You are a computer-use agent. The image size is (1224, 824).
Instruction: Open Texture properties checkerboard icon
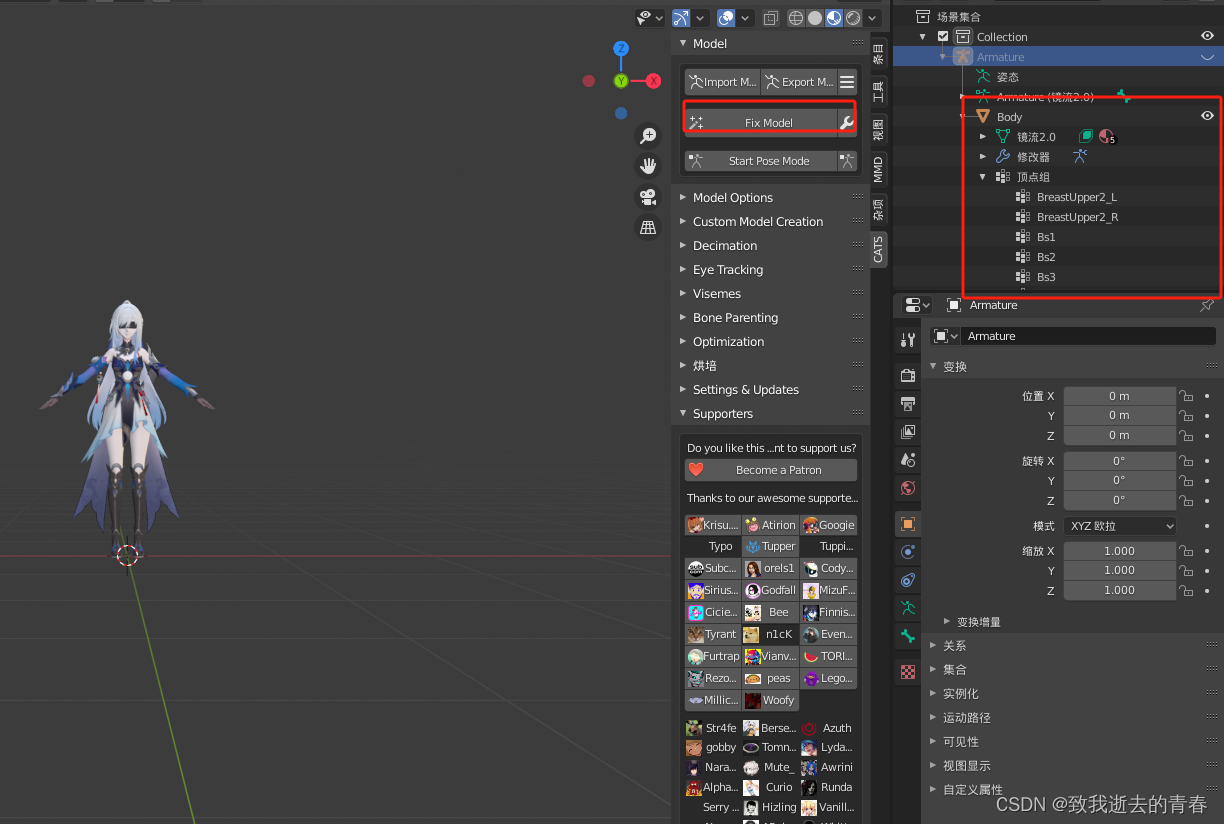coord(908,672)
